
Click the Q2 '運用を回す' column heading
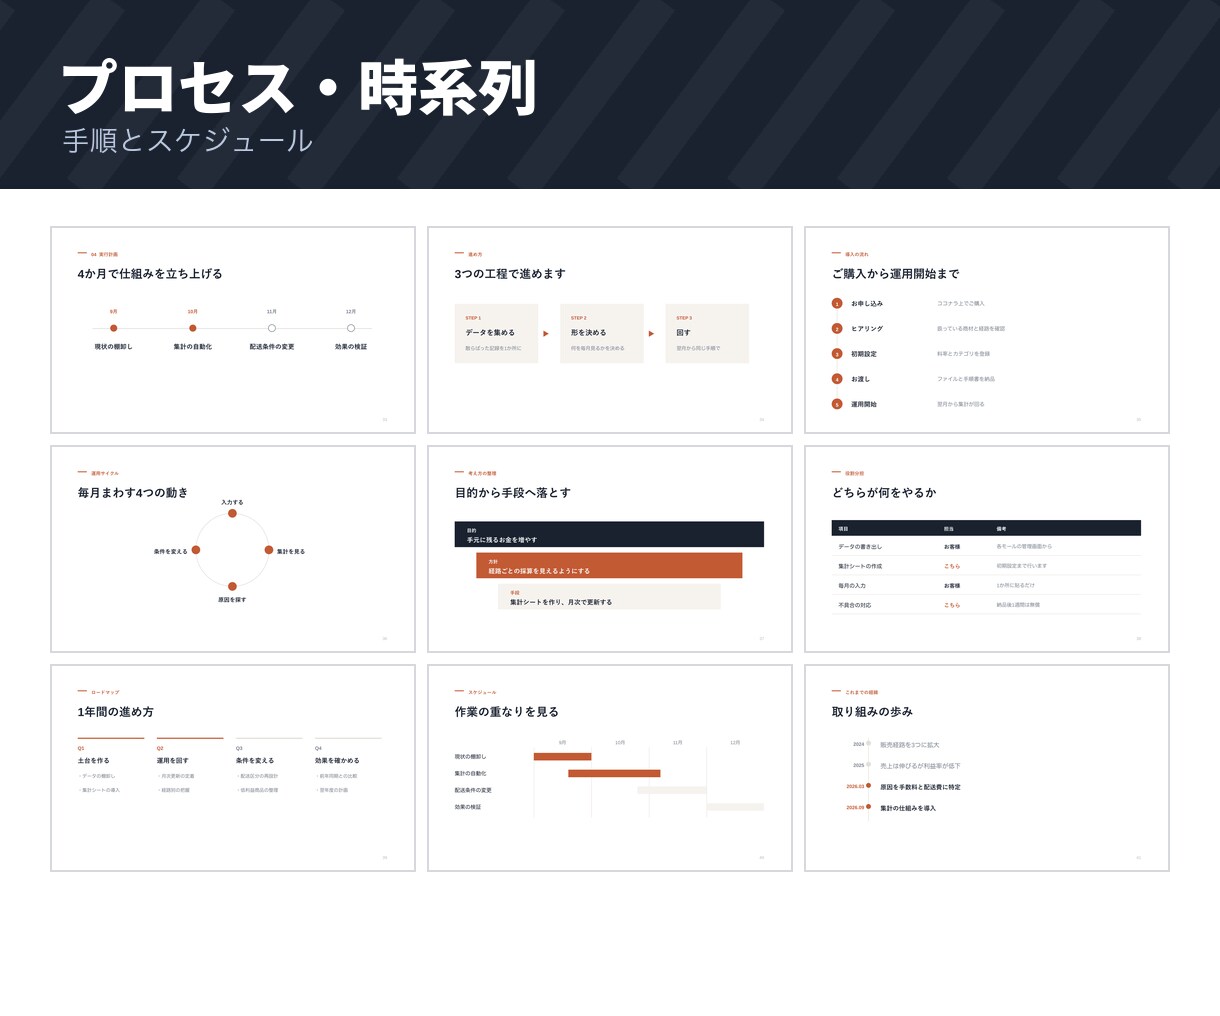point(173,761)
